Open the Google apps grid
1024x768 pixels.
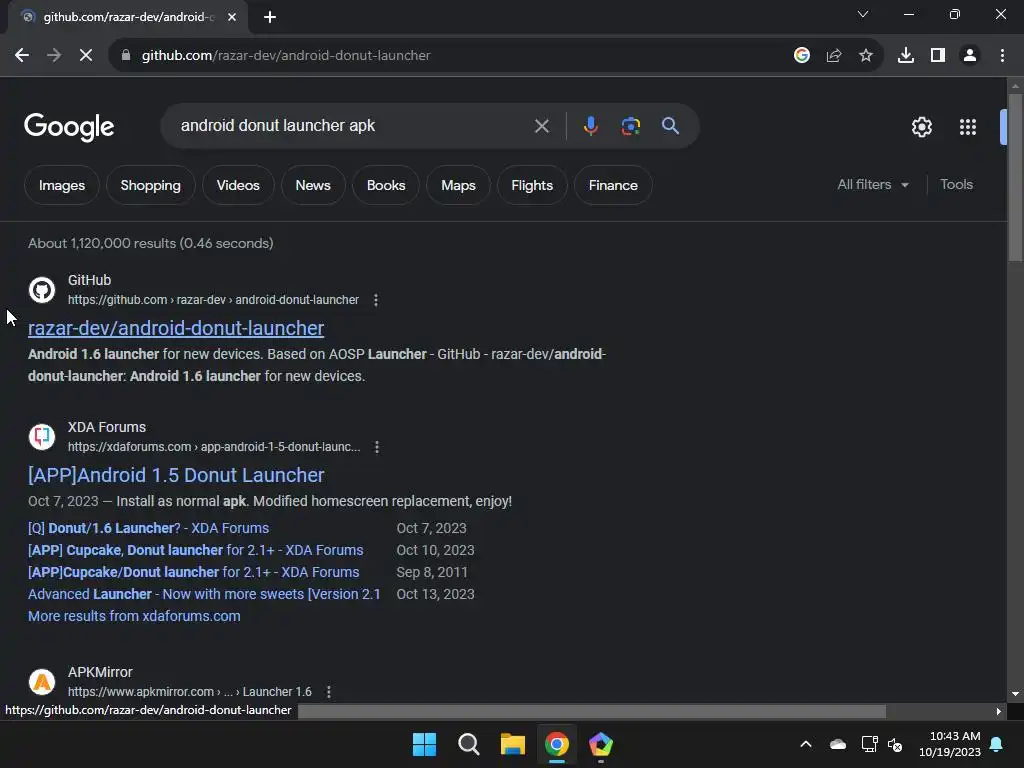pyautogui.click(x=968, y=127)
